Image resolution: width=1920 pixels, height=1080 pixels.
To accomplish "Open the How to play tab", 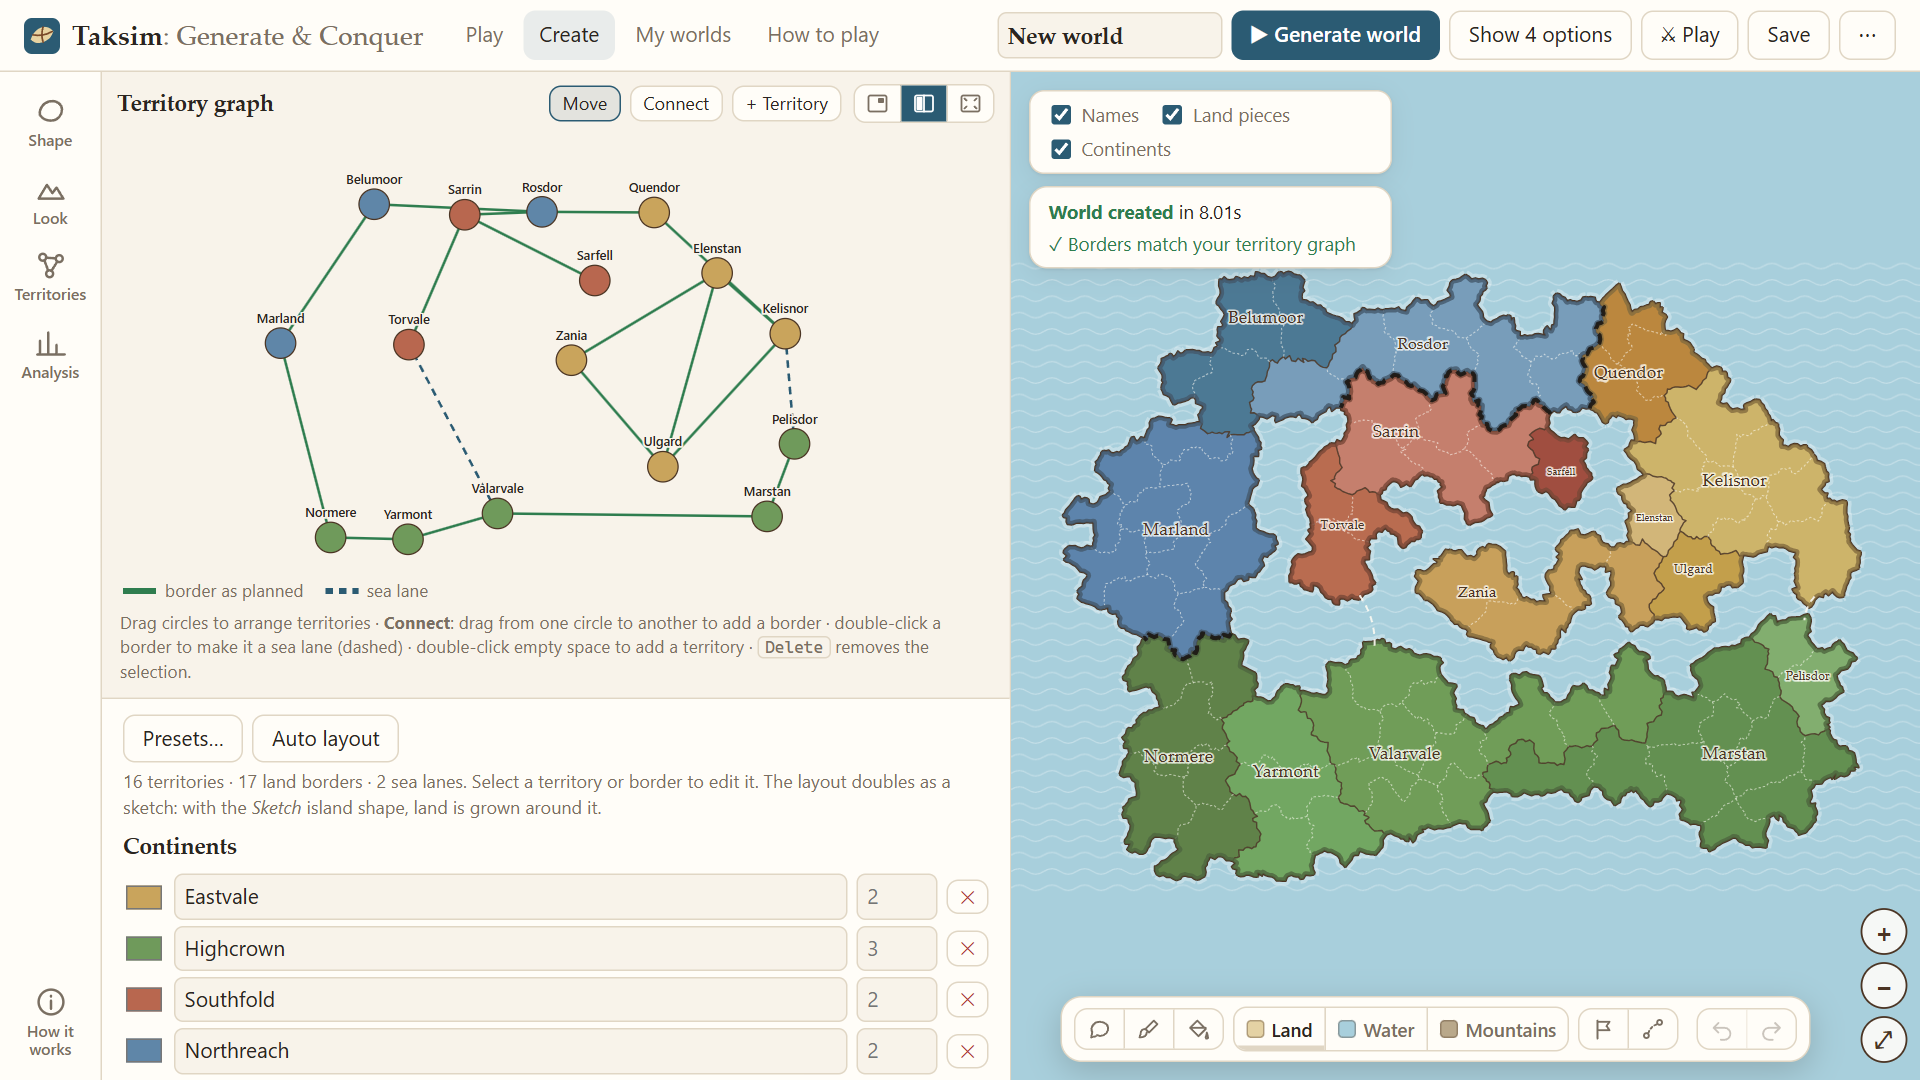I will click(x=823, y=36).
